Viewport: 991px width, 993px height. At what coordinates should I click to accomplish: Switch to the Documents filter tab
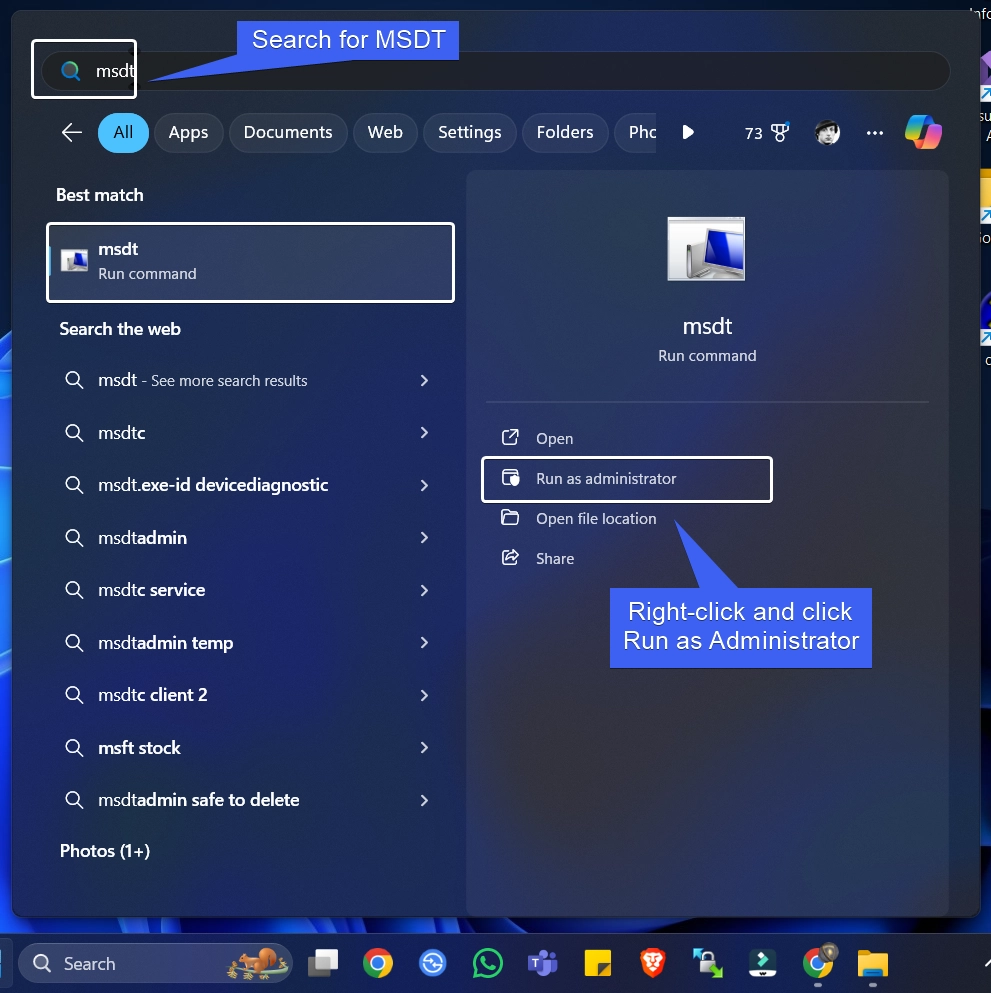[x=287, y=132]
